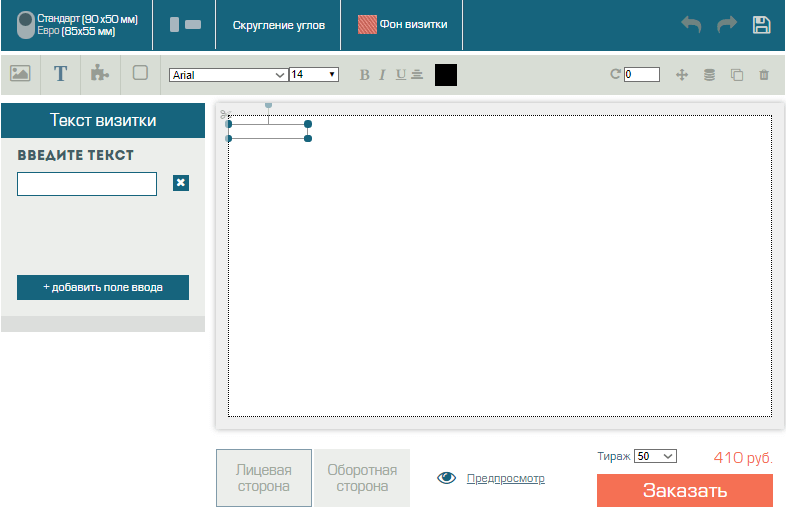
Task: Select horizontal card orientation icon
Action: tap(193, 25)
